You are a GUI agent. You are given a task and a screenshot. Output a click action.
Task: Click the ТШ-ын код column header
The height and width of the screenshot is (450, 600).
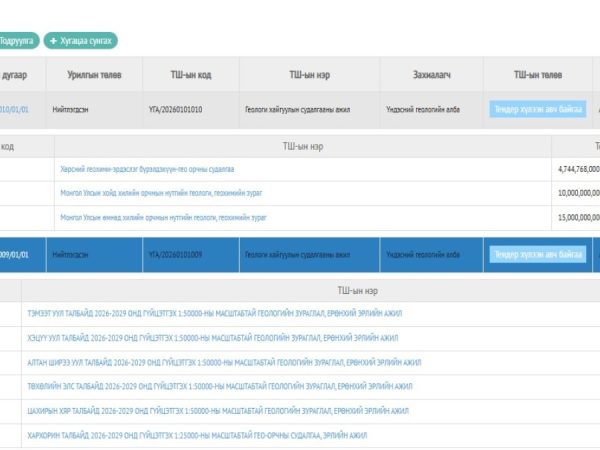[189, 74]
